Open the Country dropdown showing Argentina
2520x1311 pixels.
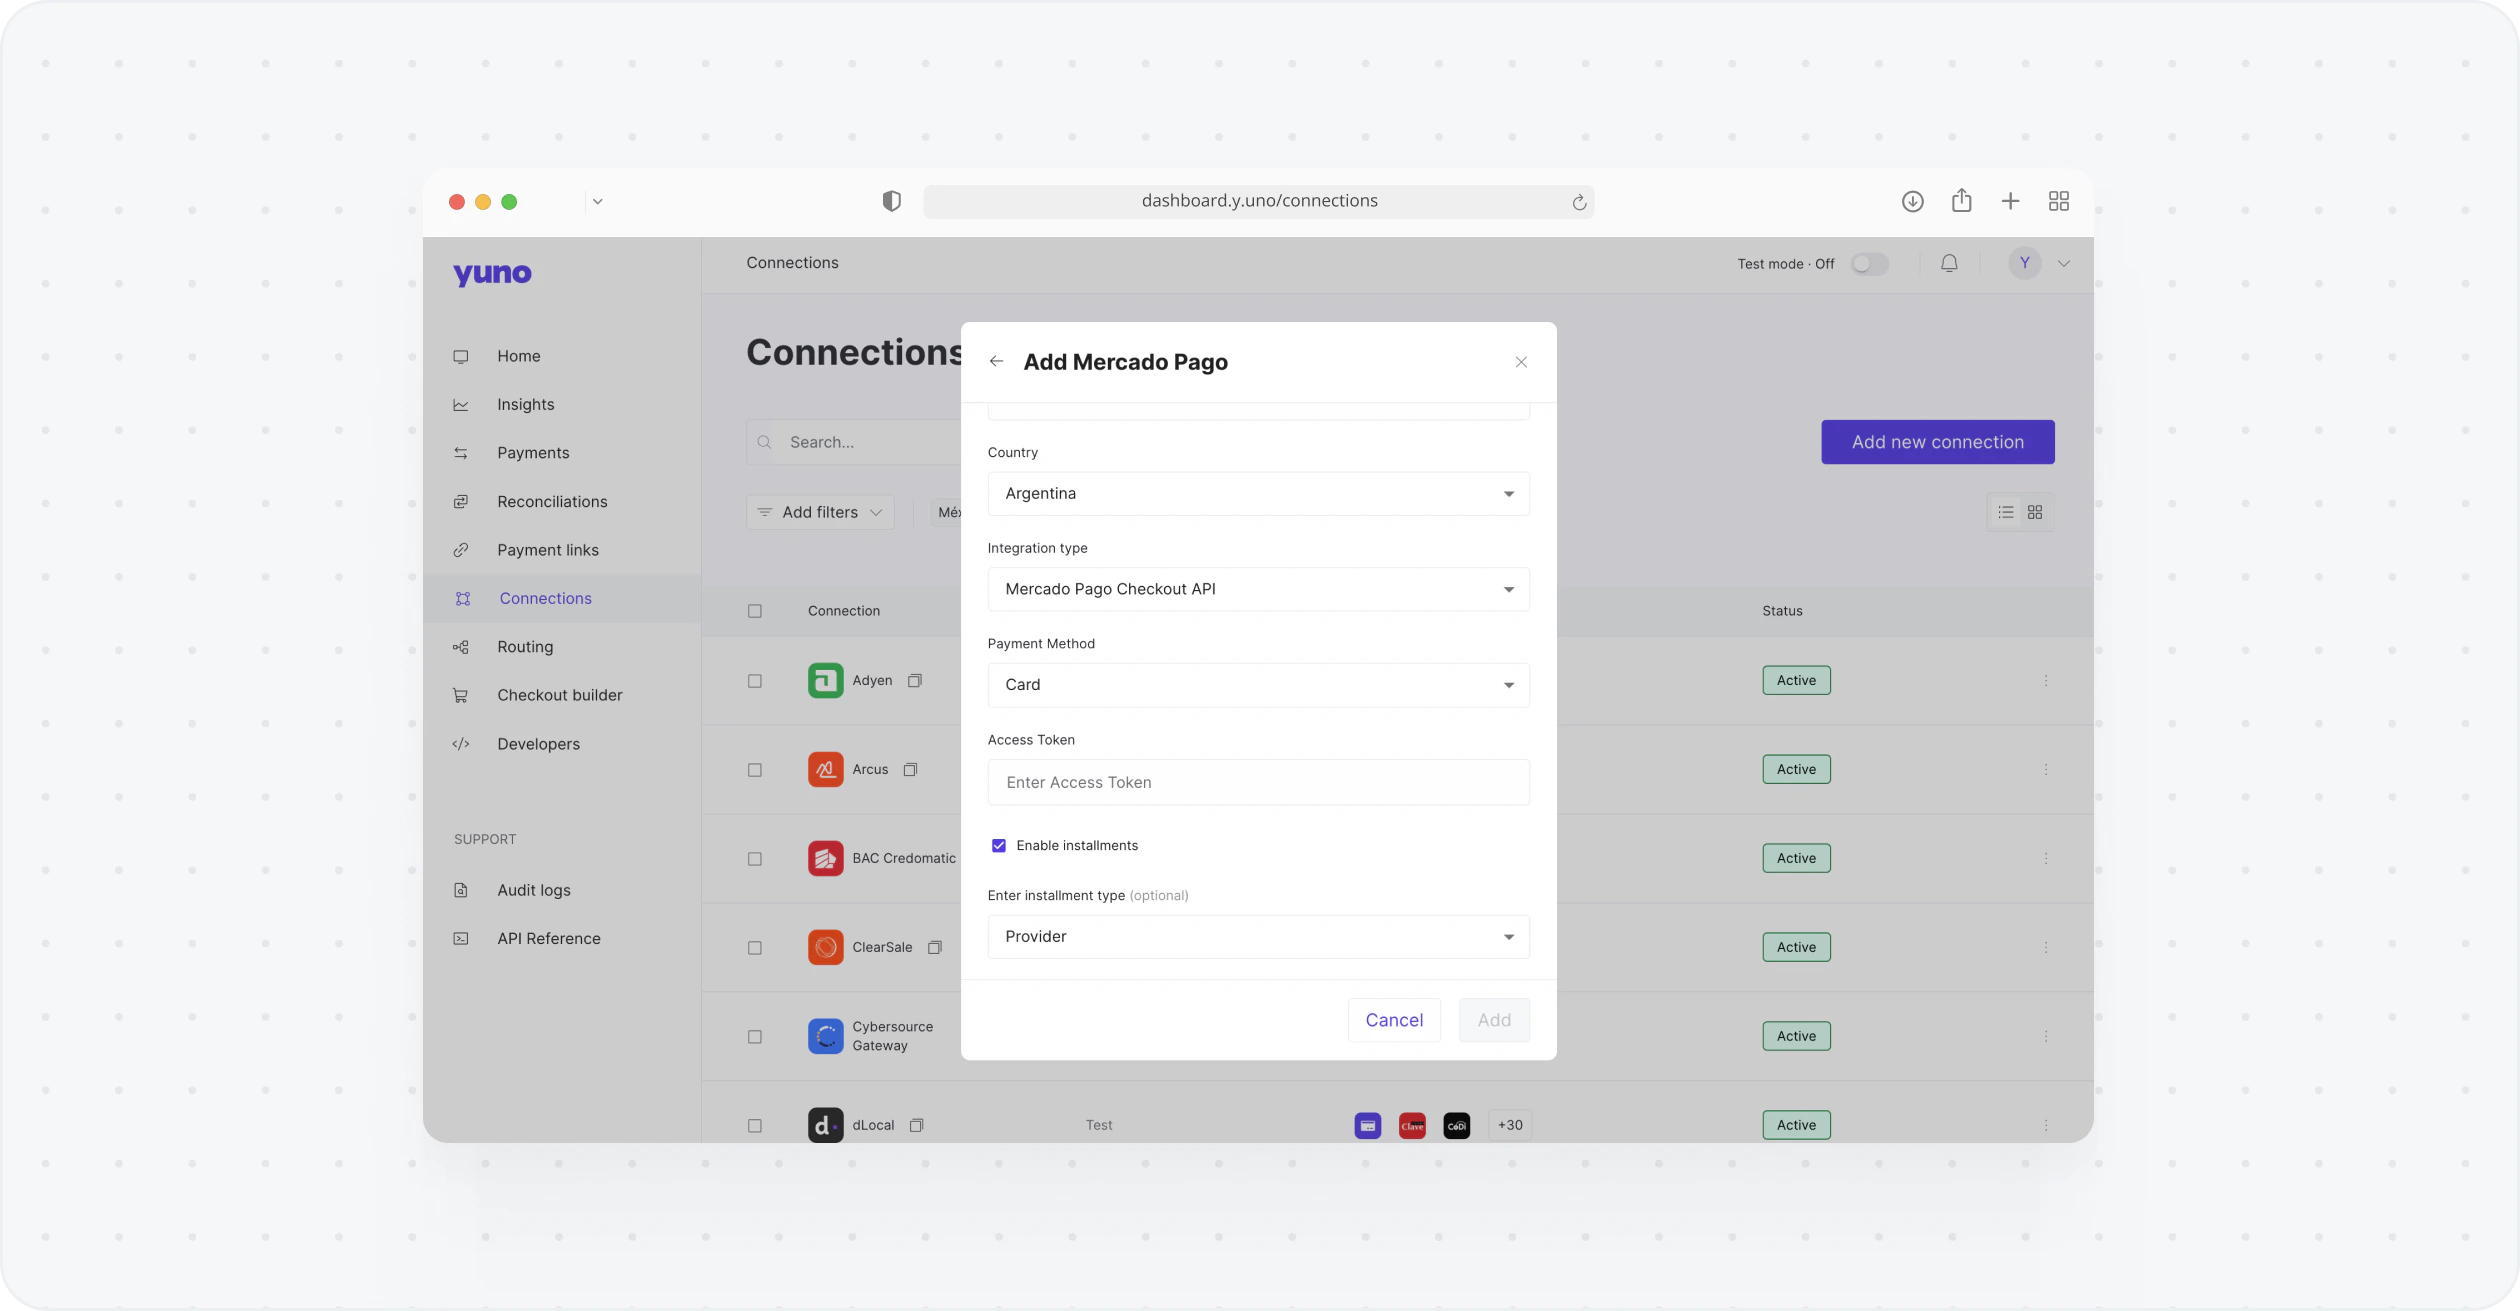[x=1257, y=494]
